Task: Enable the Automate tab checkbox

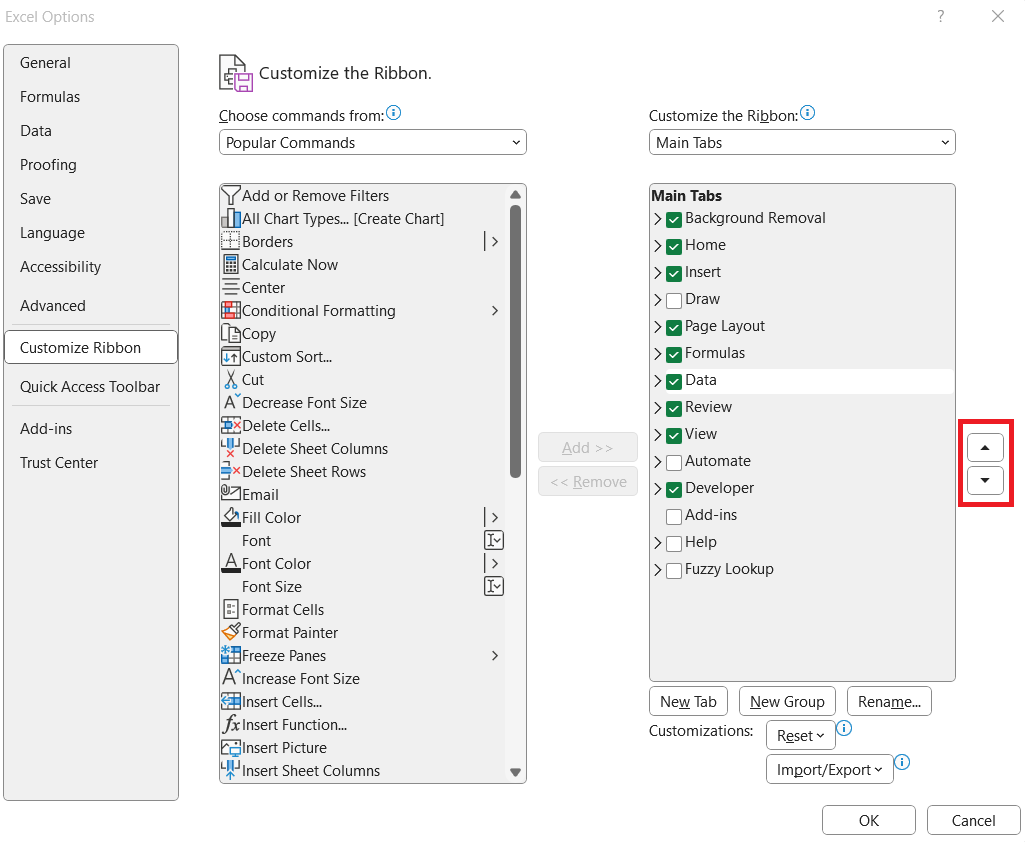Action: pos(674,463)
